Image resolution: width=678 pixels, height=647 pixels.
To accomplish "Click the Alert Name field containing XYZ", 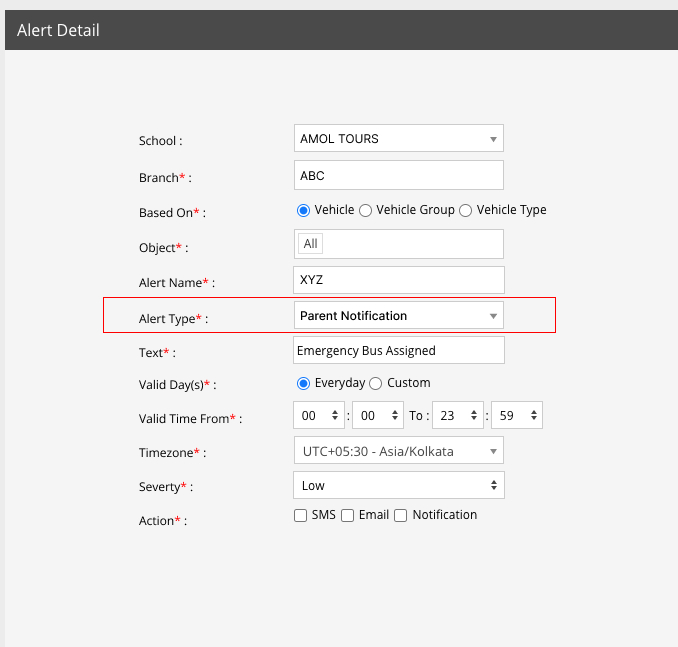I will [398, 280].
